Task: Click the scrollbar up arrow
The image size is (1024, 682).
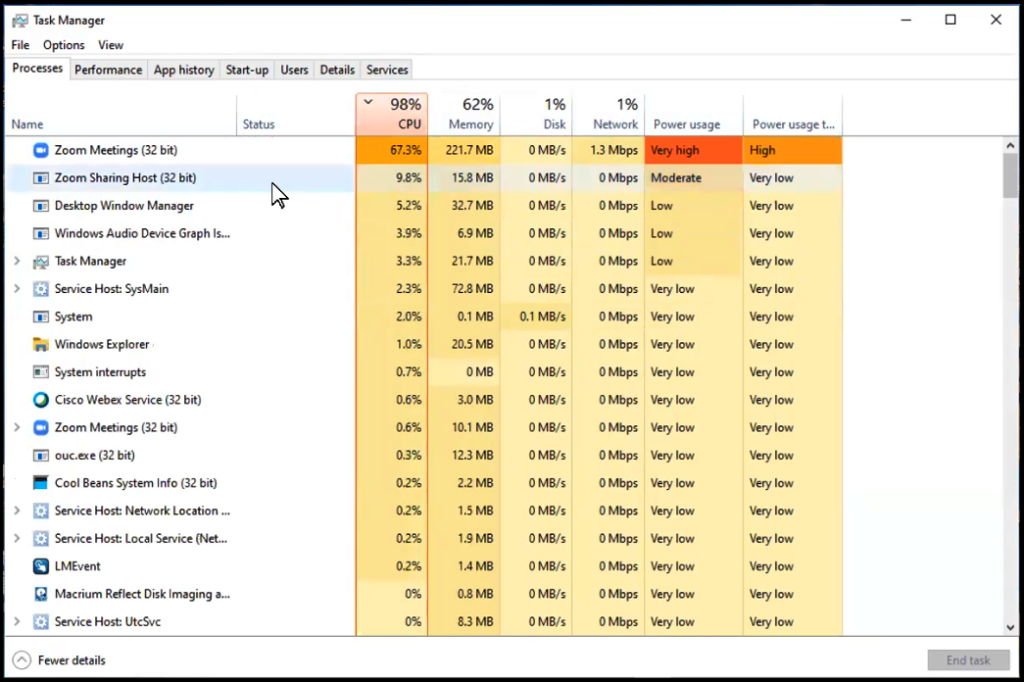Action: point(1010,146)
